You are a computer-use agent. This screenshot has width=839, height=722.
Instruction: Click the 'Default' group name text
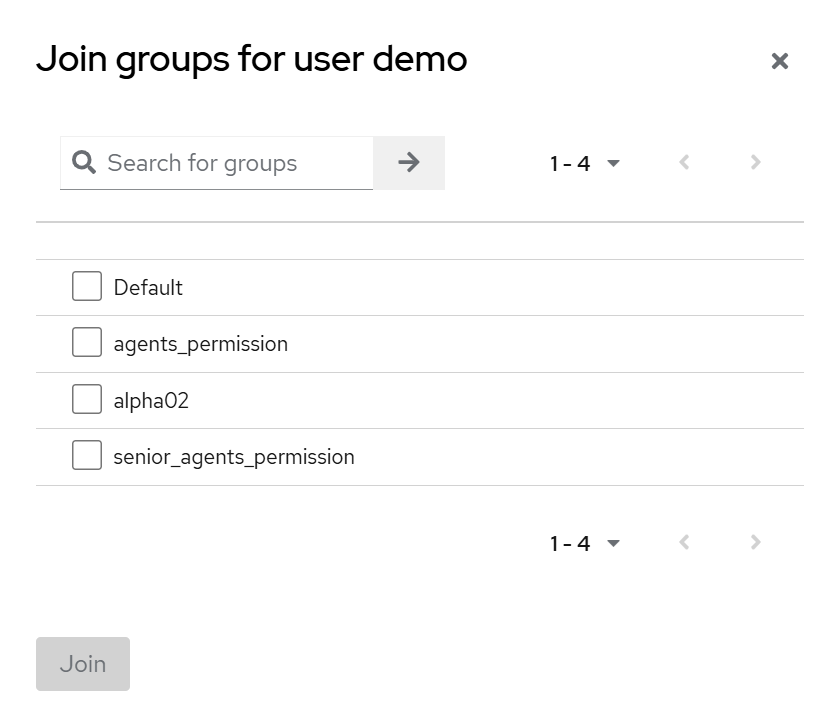click(148, 288)
